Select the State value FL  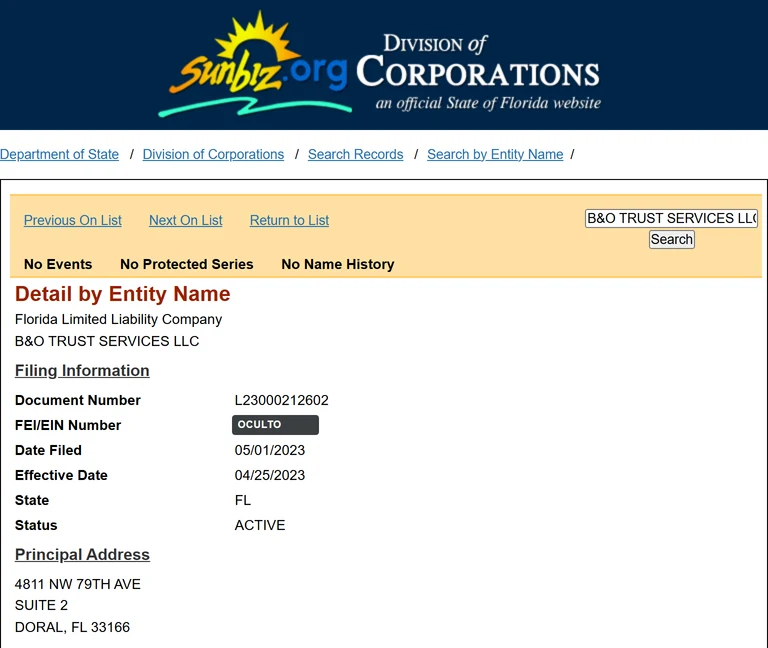coord(242,500)
